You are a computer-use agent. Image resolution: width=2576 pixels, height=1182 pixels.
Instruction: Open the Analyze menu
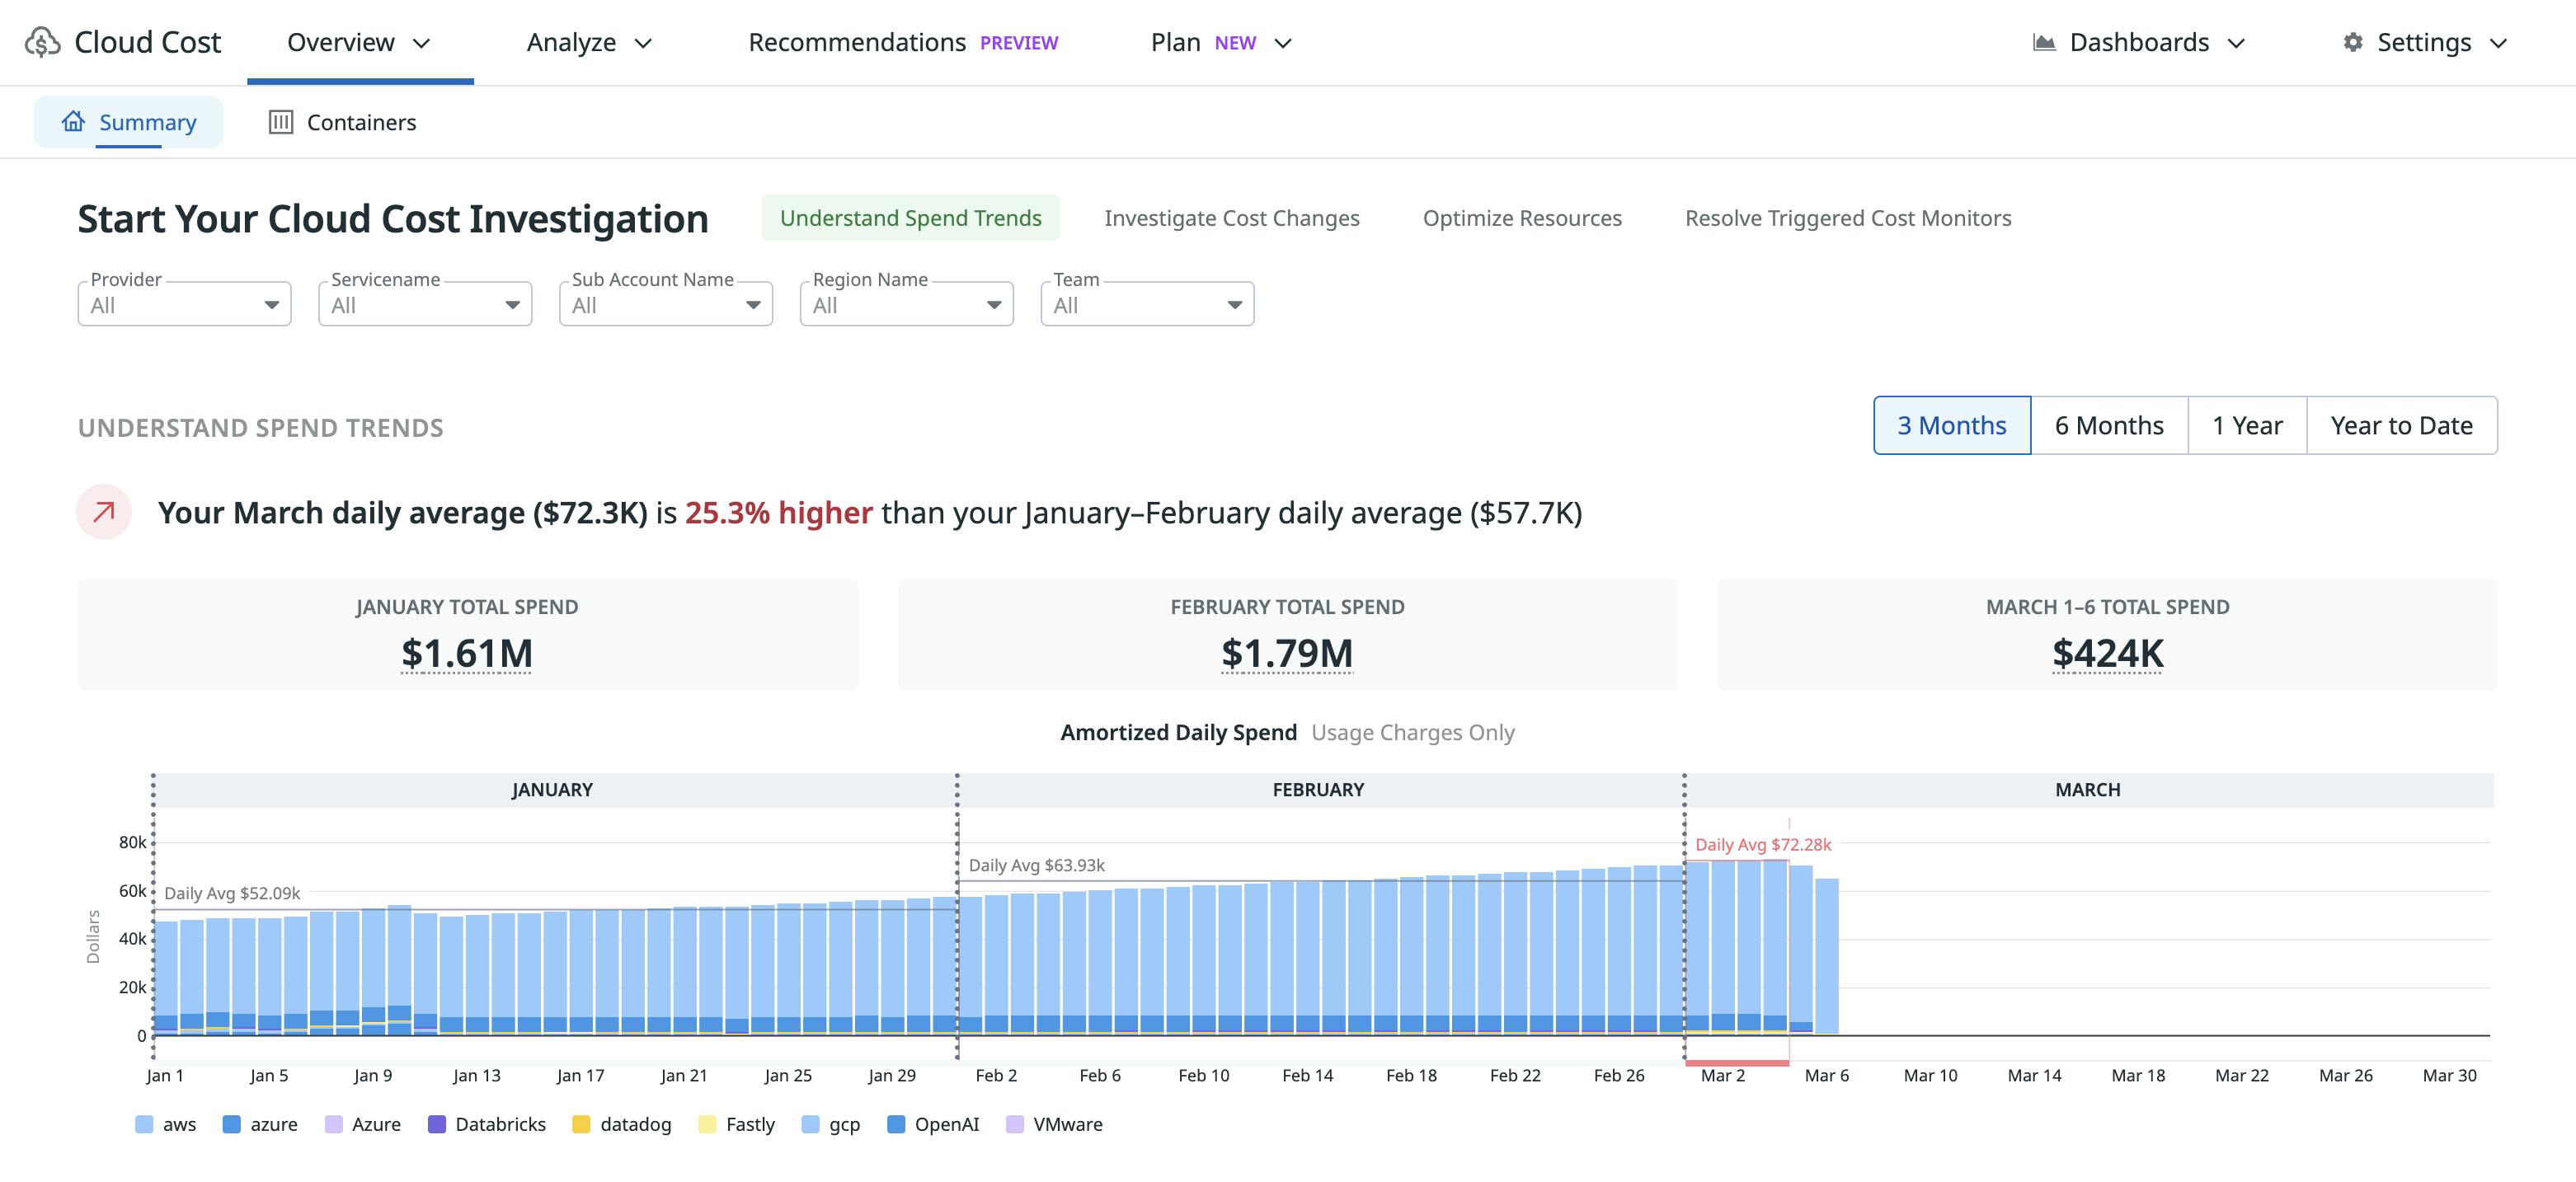pyautogui.click(x=572, y=42)
